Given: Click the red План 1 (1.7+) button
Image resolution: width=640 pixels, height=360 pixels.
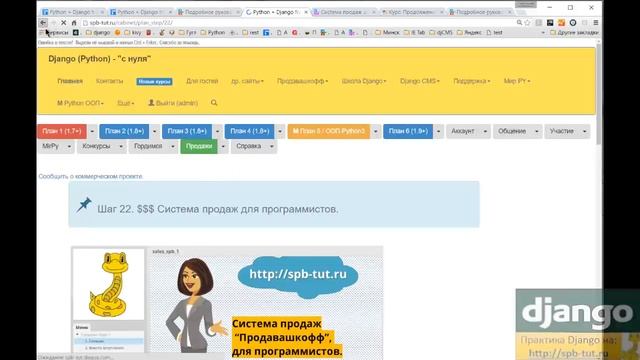Looking at the screenshot, I should [x=62, y=131].
